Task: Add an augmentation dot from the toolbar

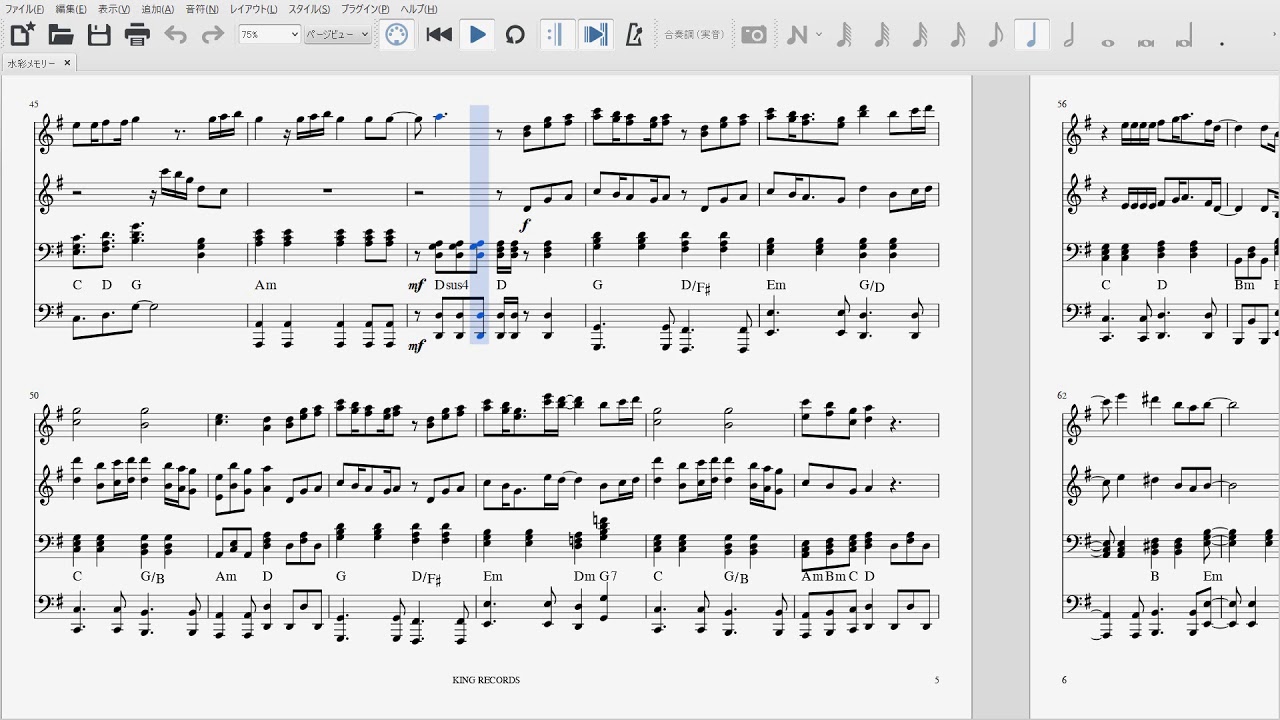Action: coord(1222,42)
